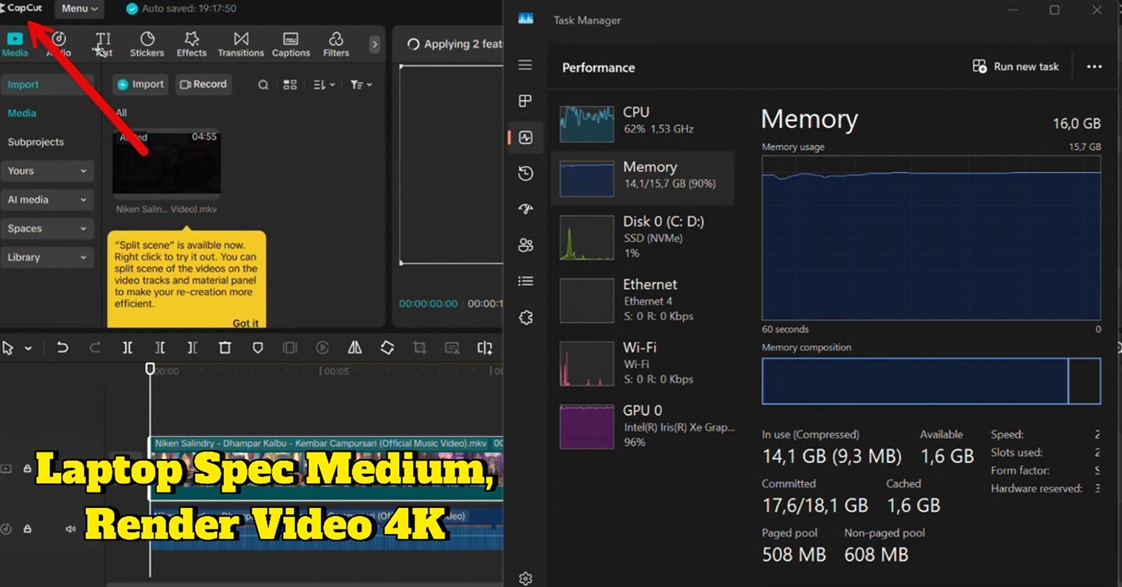This screenshot has height=587, width=1122.
Task: Undo the last edit
Action: coord(62,348)
